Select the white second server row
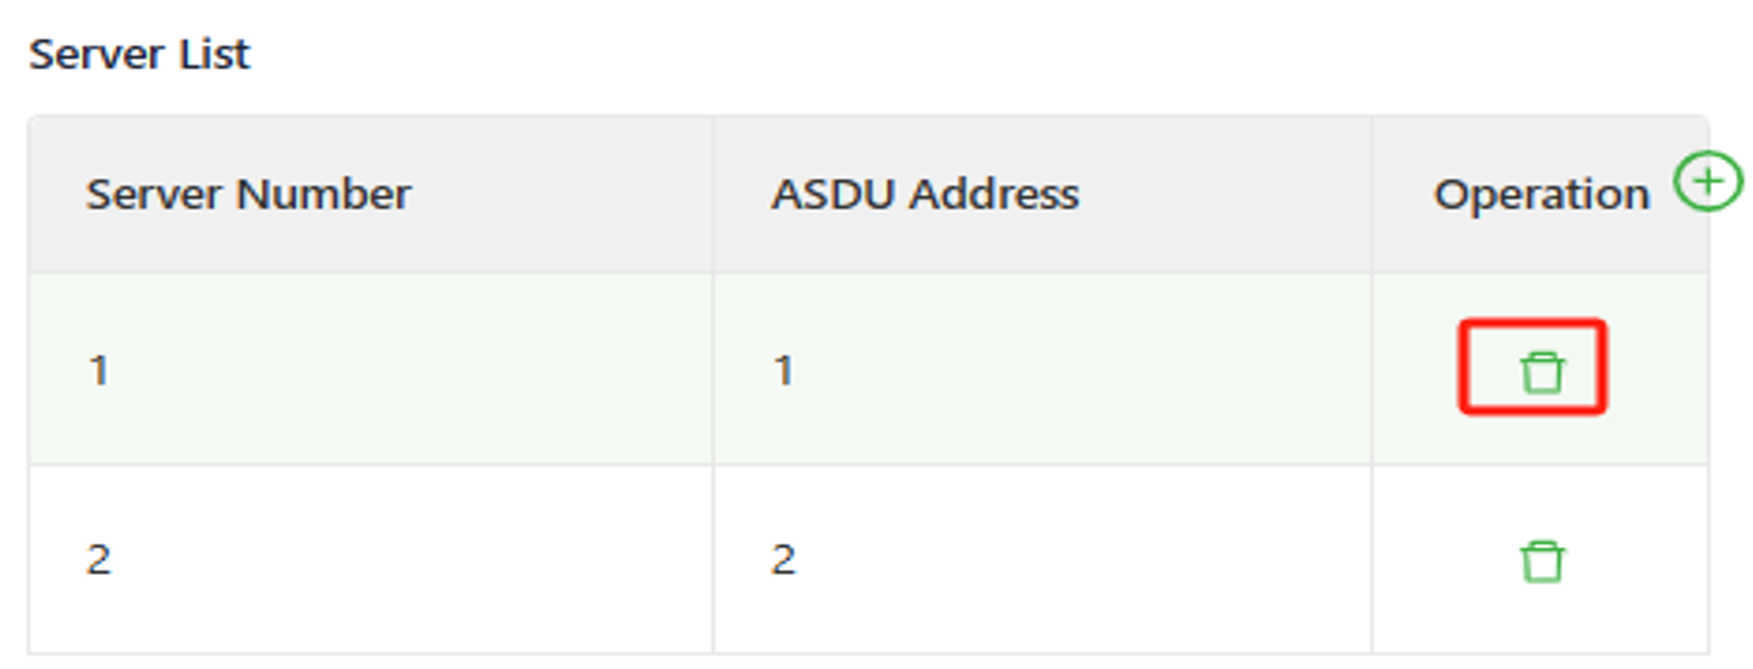The image size is (1753, 669). (x=400, y=559)
